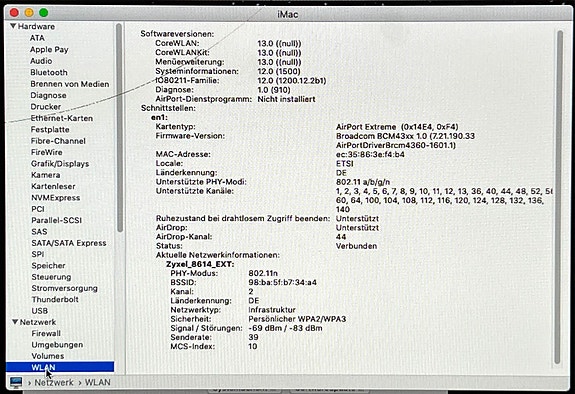Click the 802.11 a/b/g/n value
The width and height of the screenshot is (575, 394).
[363, 182]
